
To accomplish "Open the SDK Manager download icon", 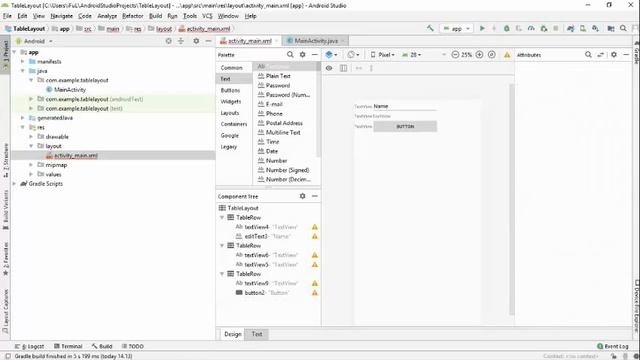I will pos(596,29).
